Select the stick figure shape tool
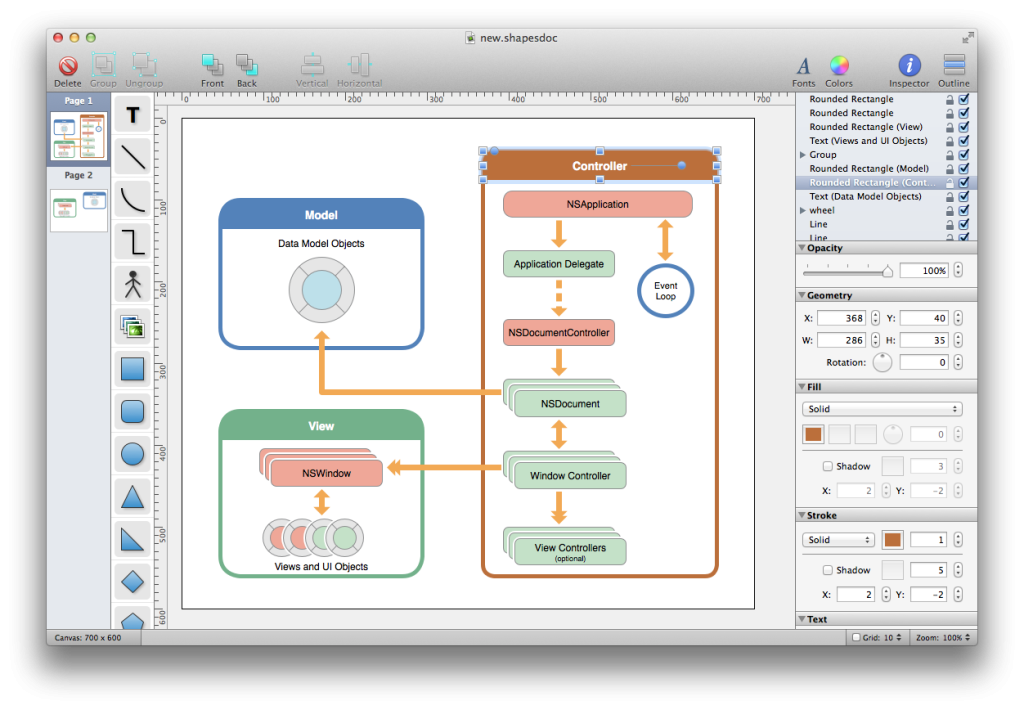 132,283
